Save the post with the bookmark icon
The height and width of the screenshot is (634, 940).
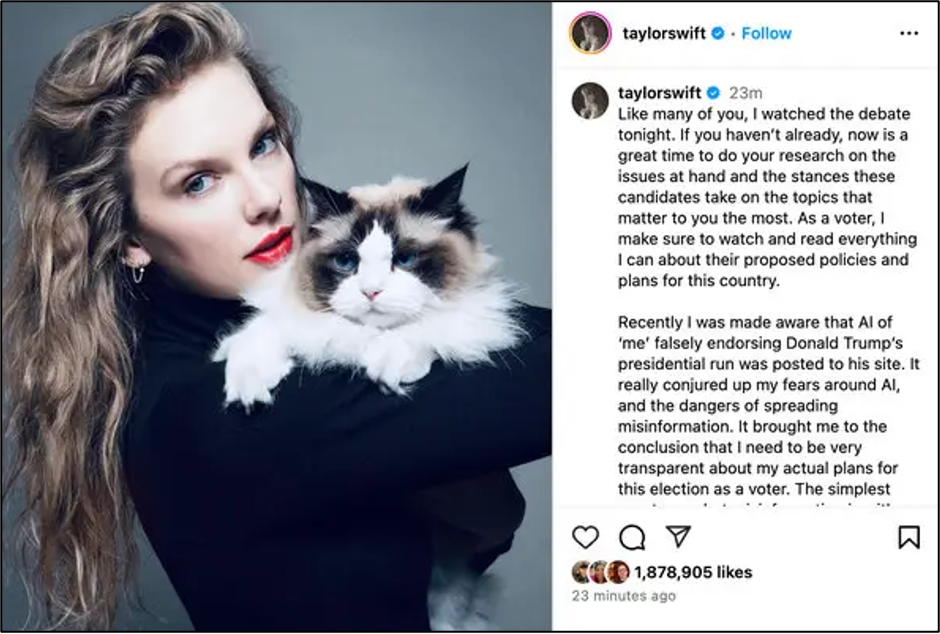tap(909, 537)
